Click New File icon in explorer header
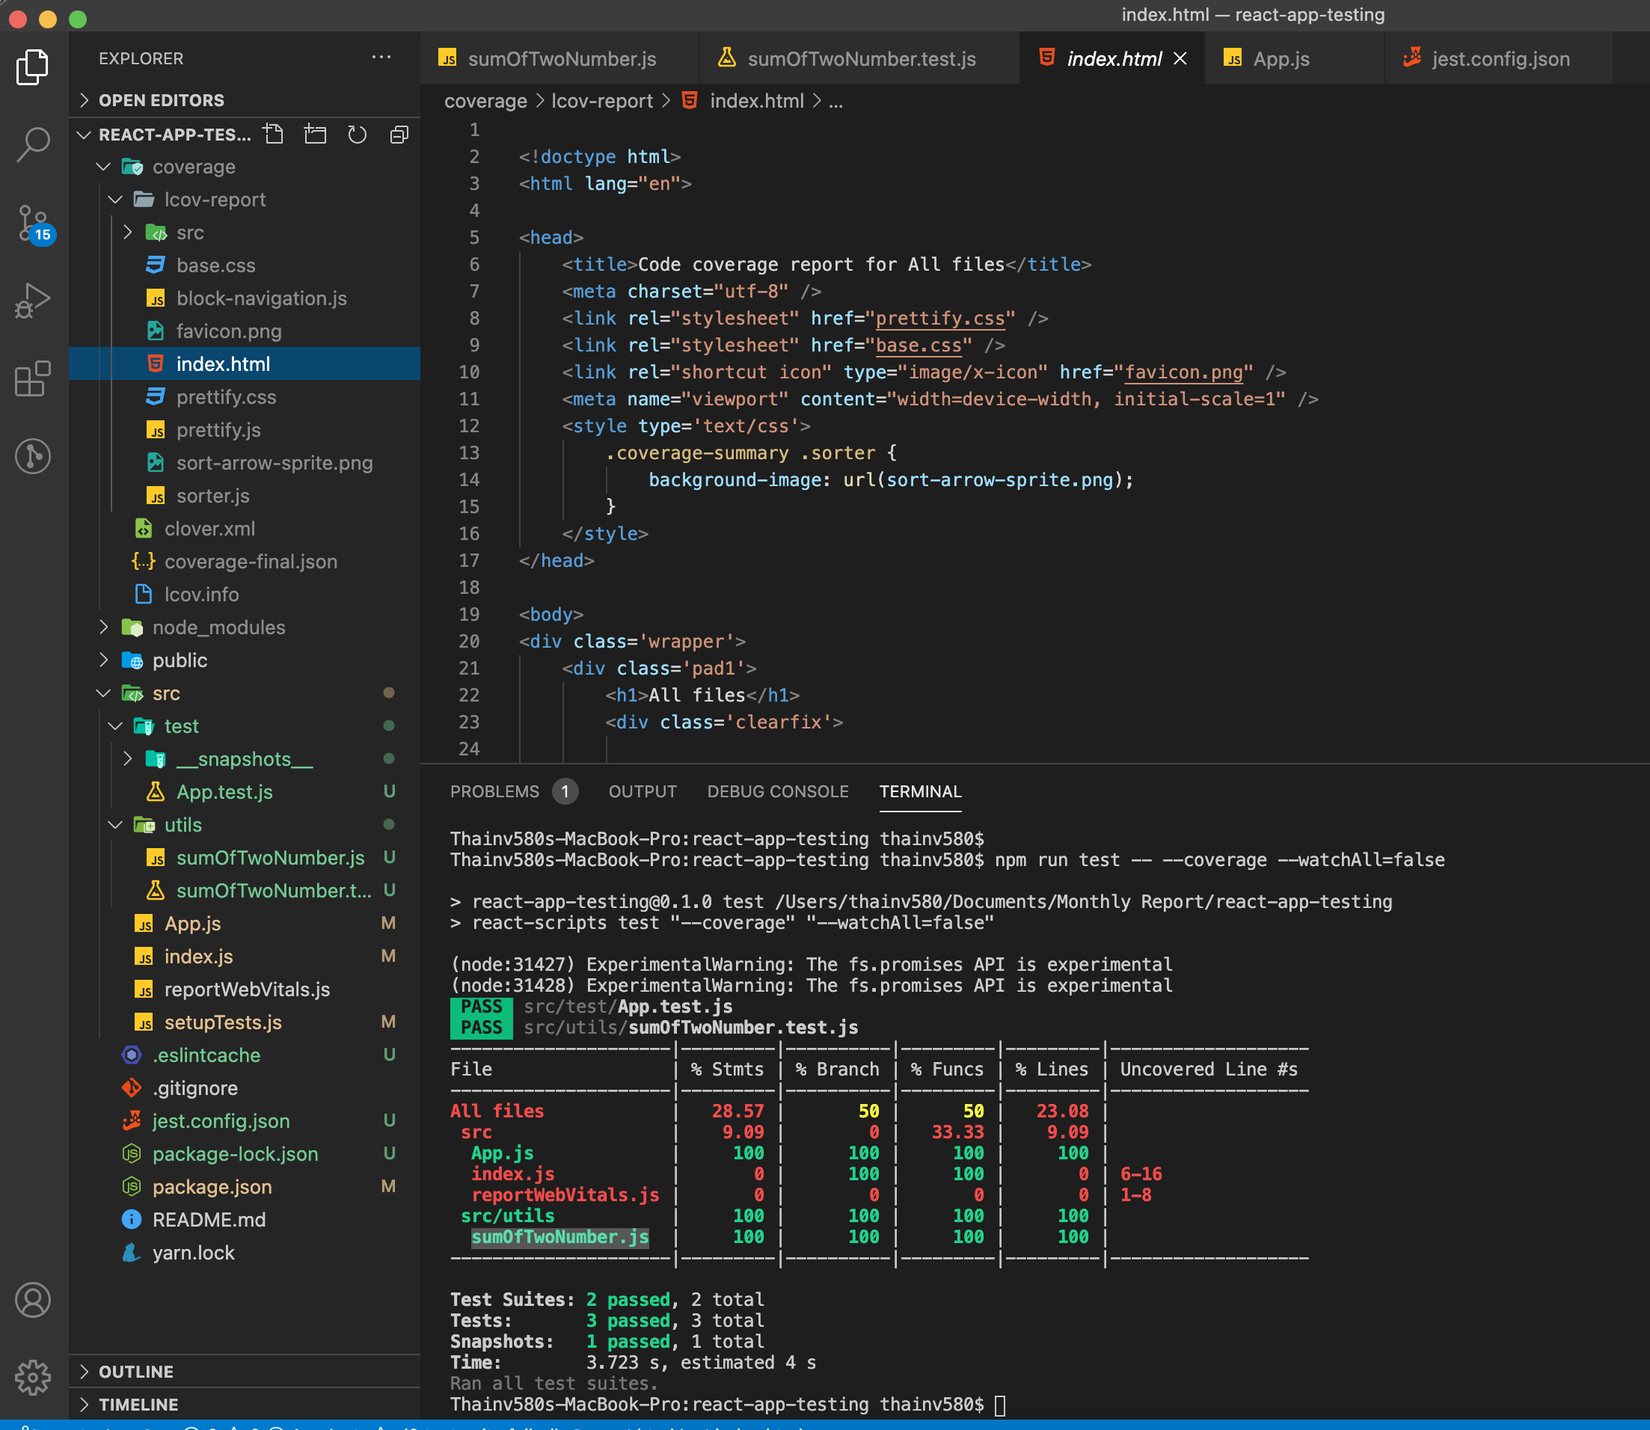The image size is (1650, 1430). [x=273, y=134]
